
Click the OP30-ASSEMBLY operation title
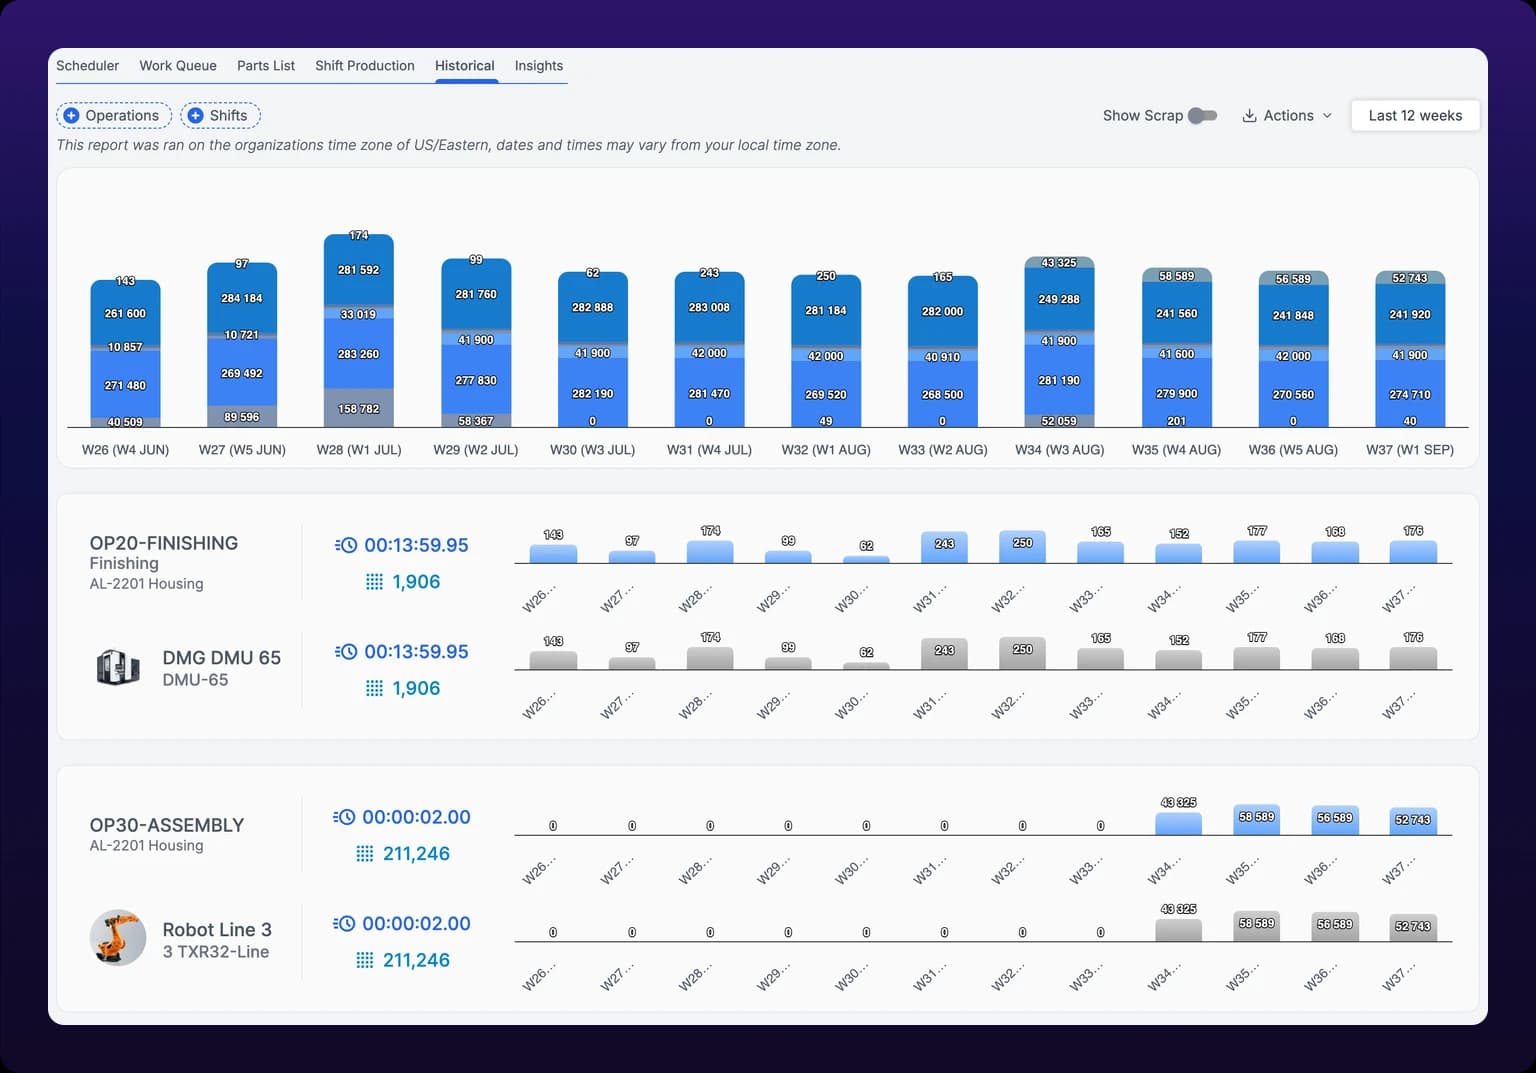[x=167, y=825]
